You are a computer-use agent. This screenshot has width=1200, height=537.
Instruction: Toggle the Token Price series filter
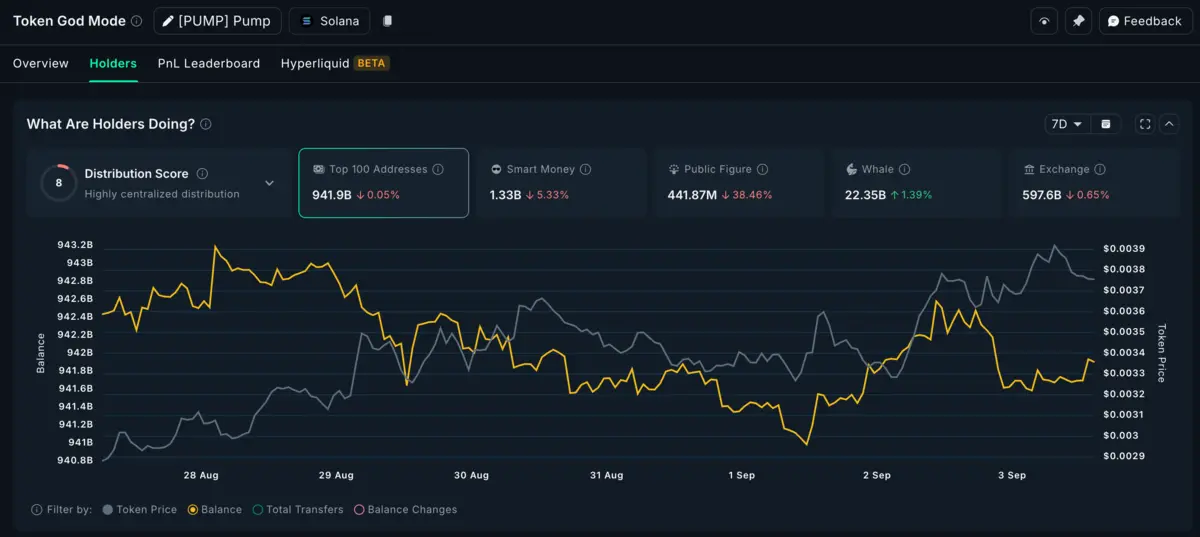[x=139, y=509]
